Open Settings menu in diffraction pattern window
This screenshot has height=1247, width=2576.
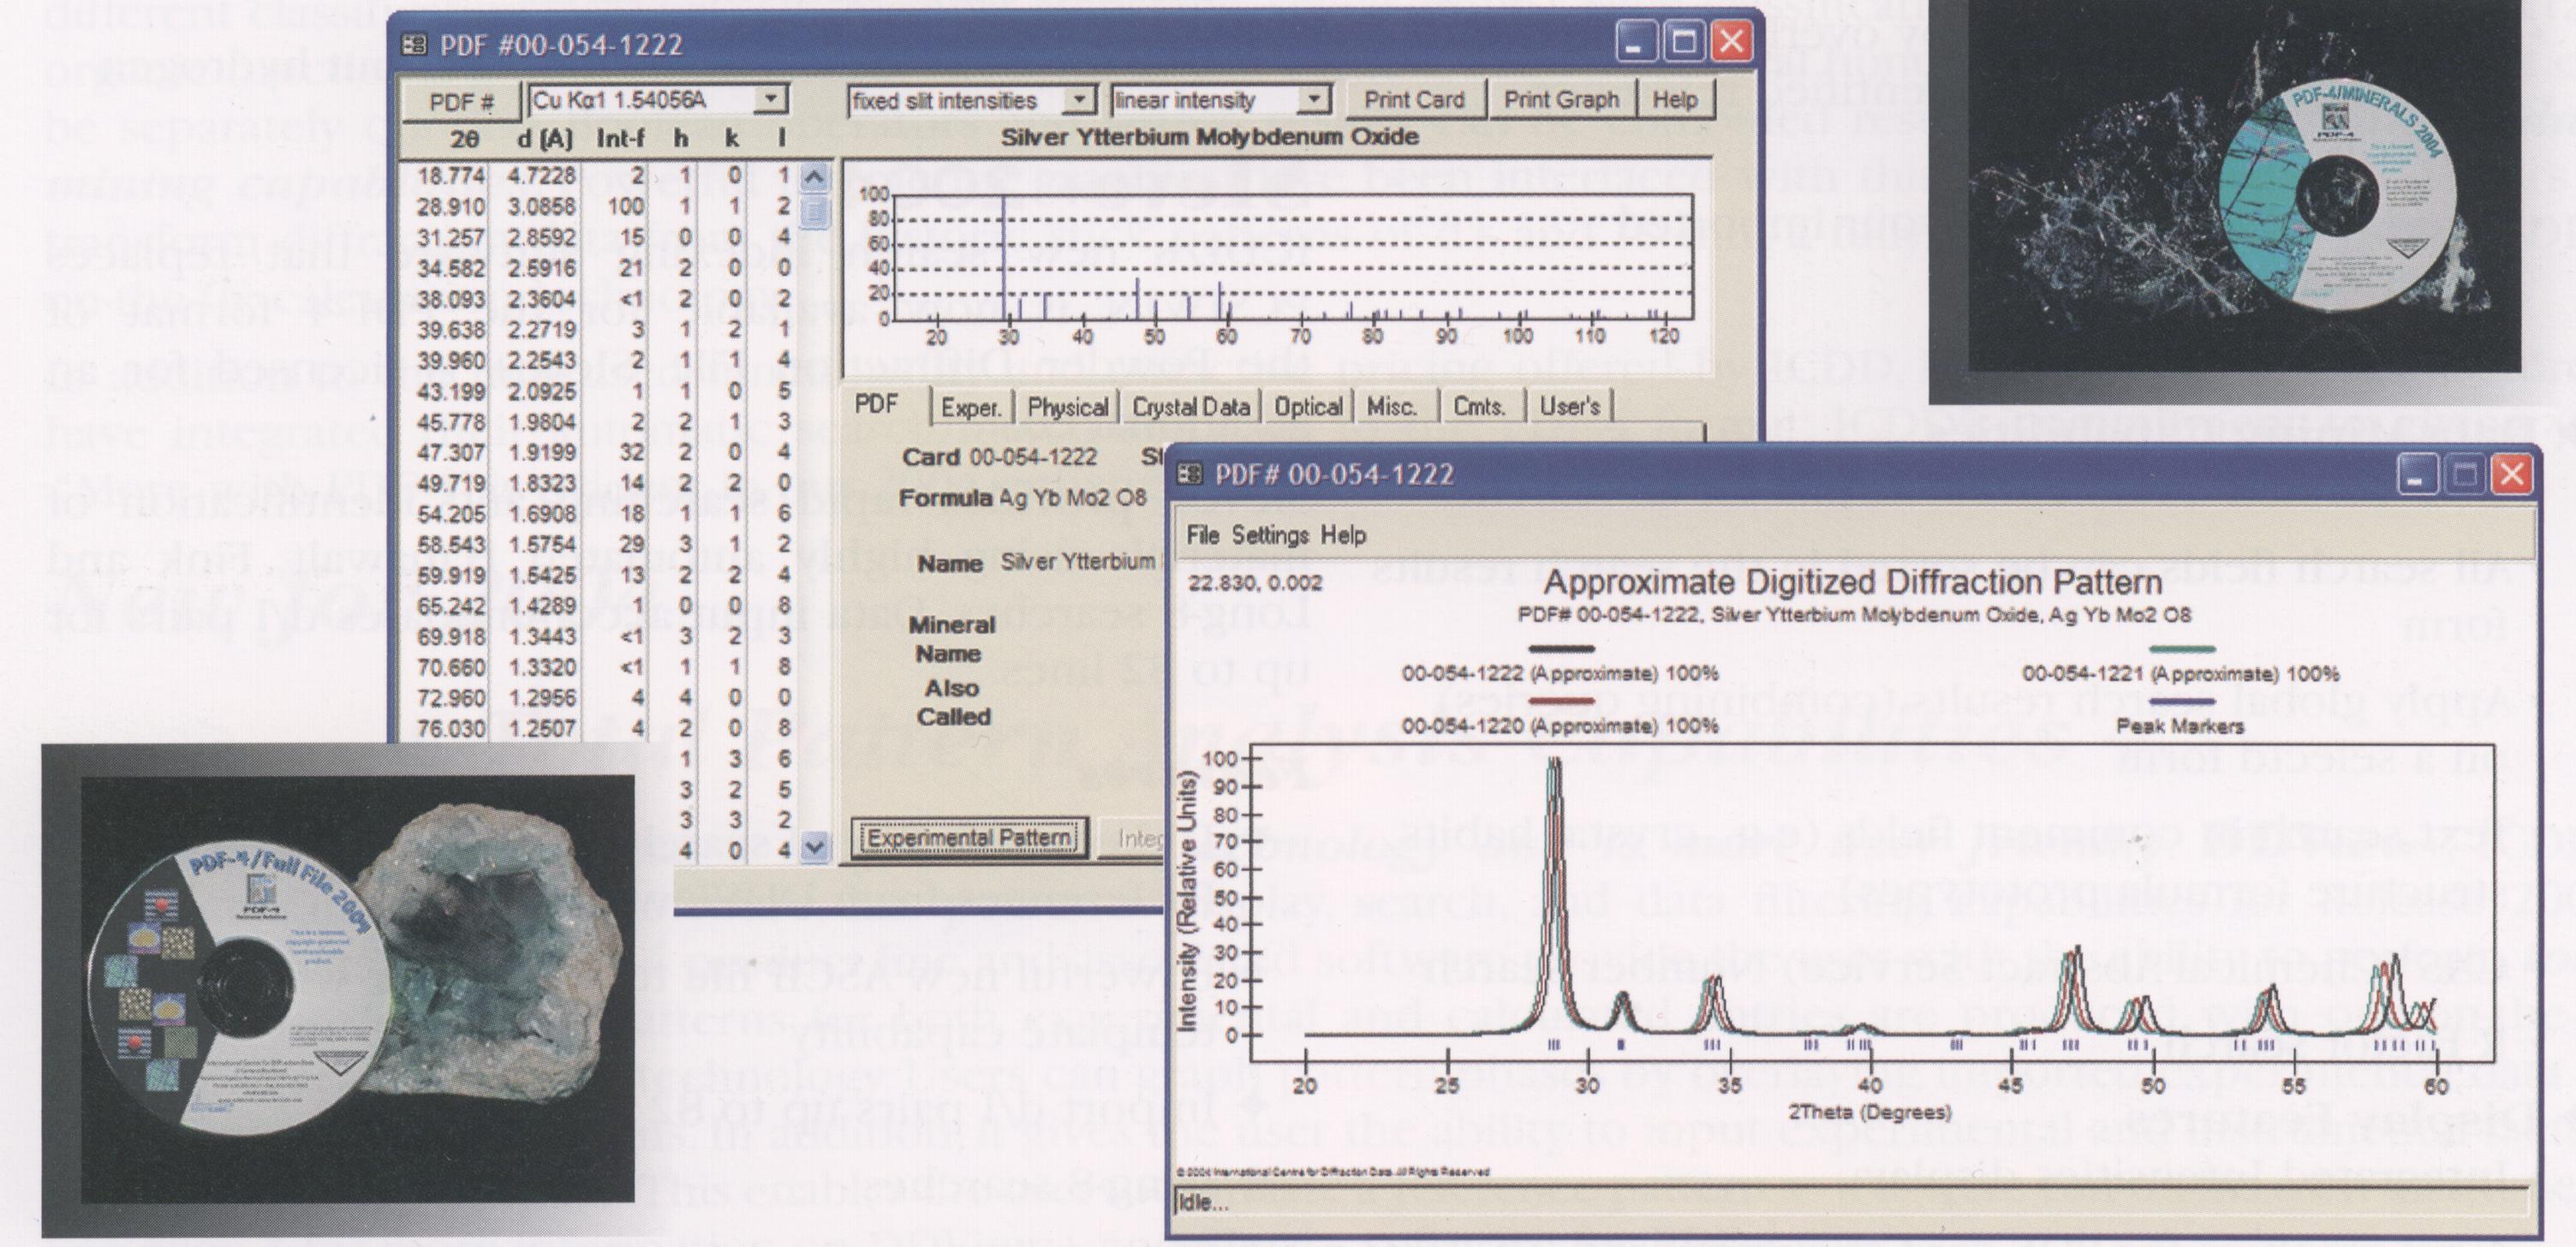tap(1270, 535)
